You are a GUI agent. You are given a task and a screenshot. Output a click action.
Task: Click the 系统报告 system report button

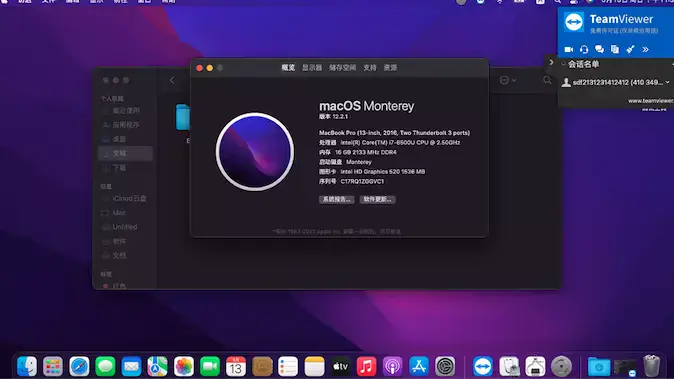click(337, 199)
